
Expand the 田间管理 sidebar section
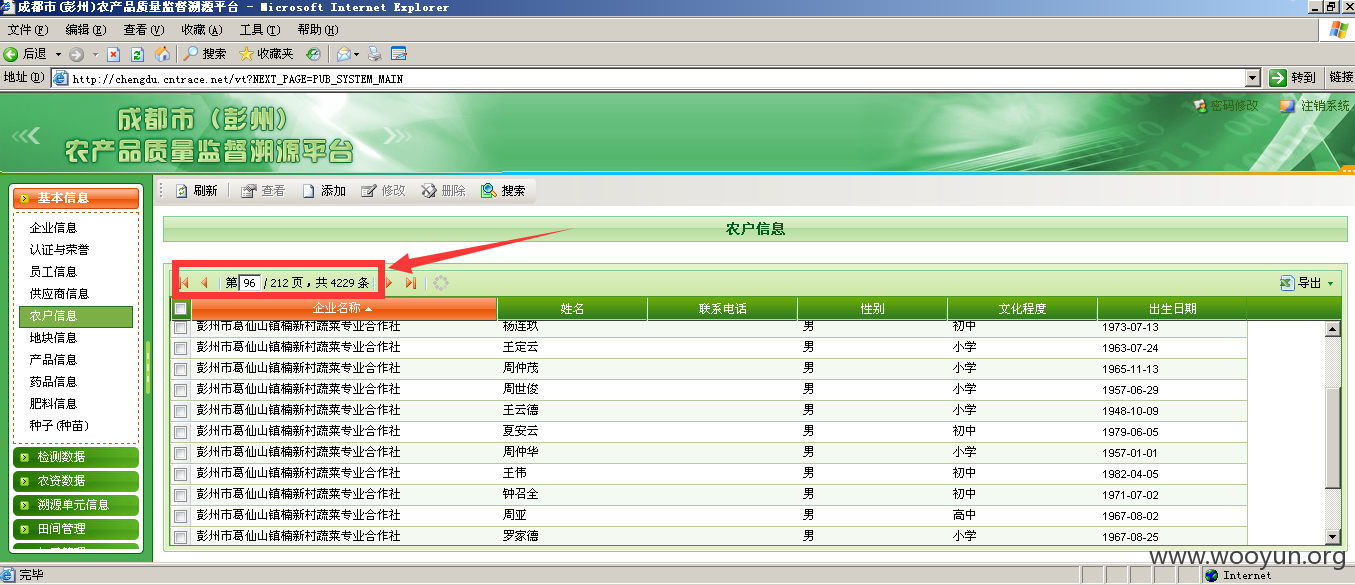(76, 529)
